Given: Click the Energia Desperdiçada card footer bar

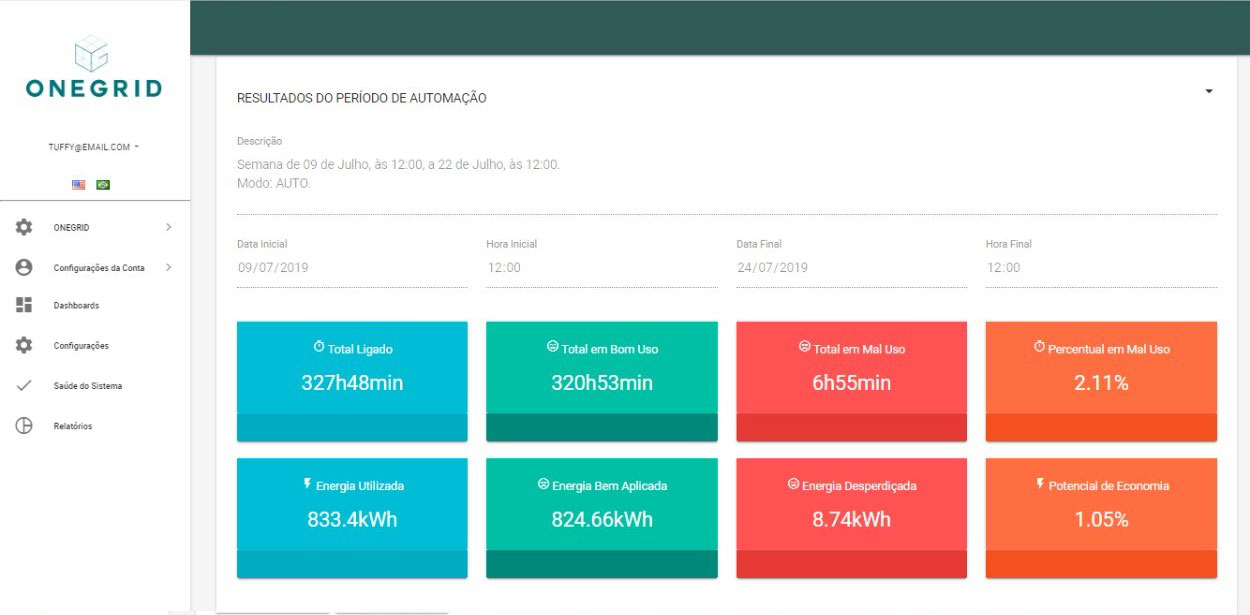Looking at the screenshot, I should (x=851, y=564).
